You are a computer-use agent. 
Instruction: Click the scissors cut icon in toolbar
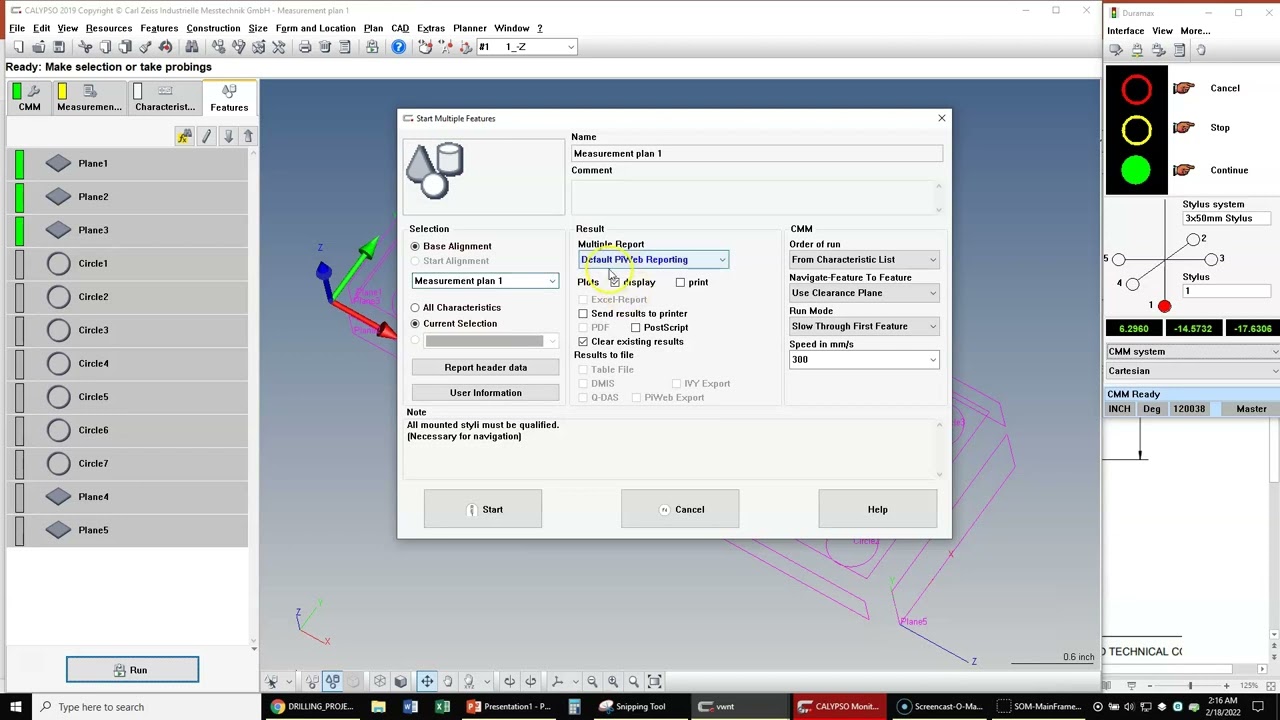tap(85, 47)
